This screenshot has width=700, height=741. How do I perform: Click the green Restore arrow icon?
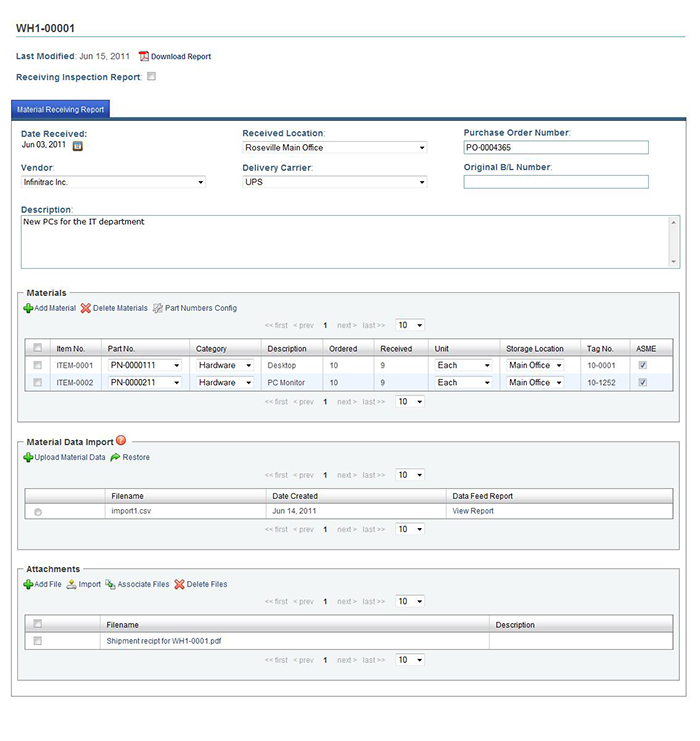coord(115,457)
